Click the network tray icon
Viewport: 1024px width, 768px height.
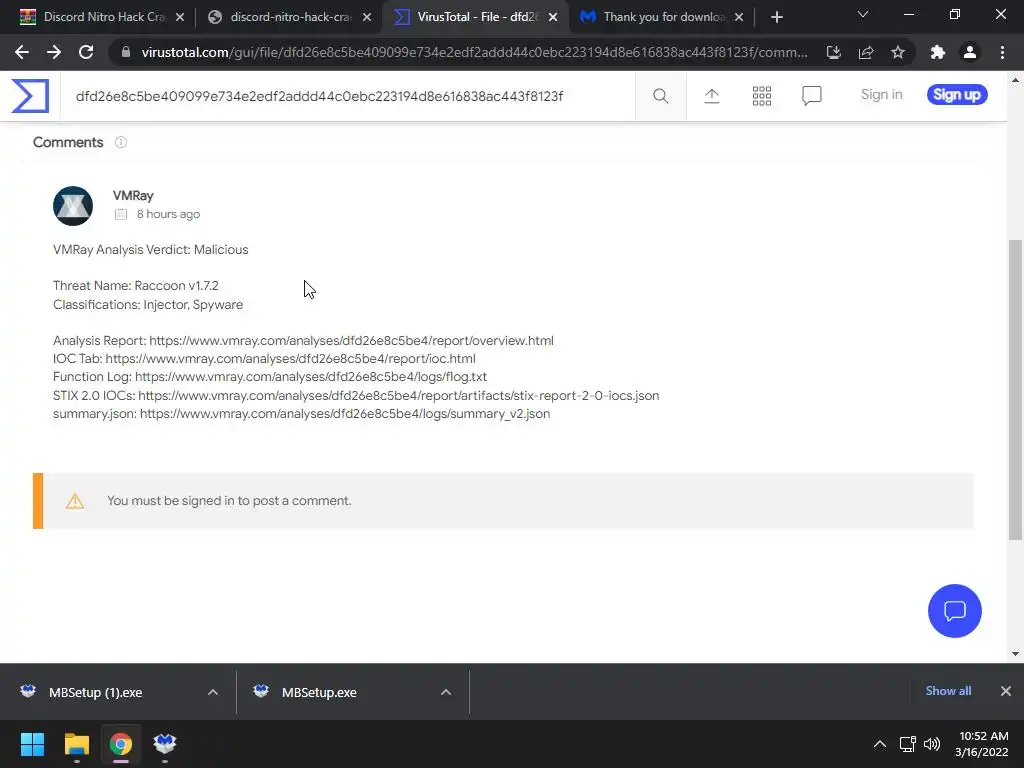[907, 744]
